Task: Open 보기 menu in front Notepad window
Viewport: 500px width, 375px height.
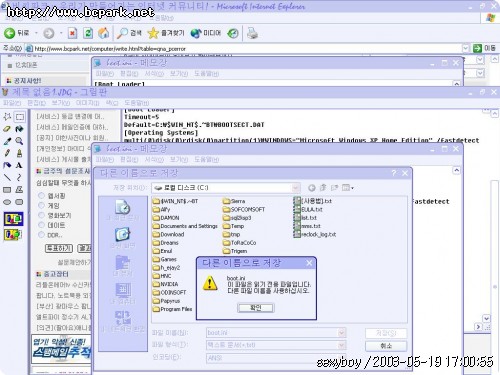Action: click(x=179, y=160)
